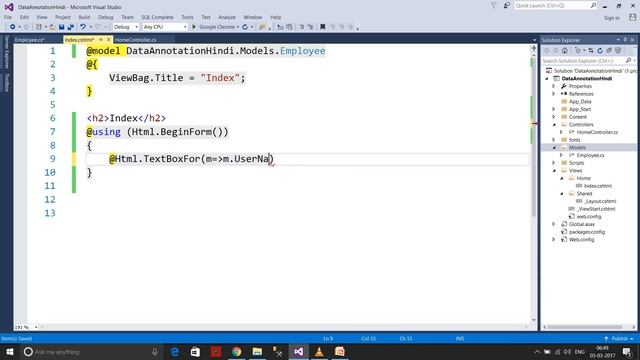640x360 pixels.
Task: Open File Explorer from the taskbar
Action: click(x=257, y=351)
